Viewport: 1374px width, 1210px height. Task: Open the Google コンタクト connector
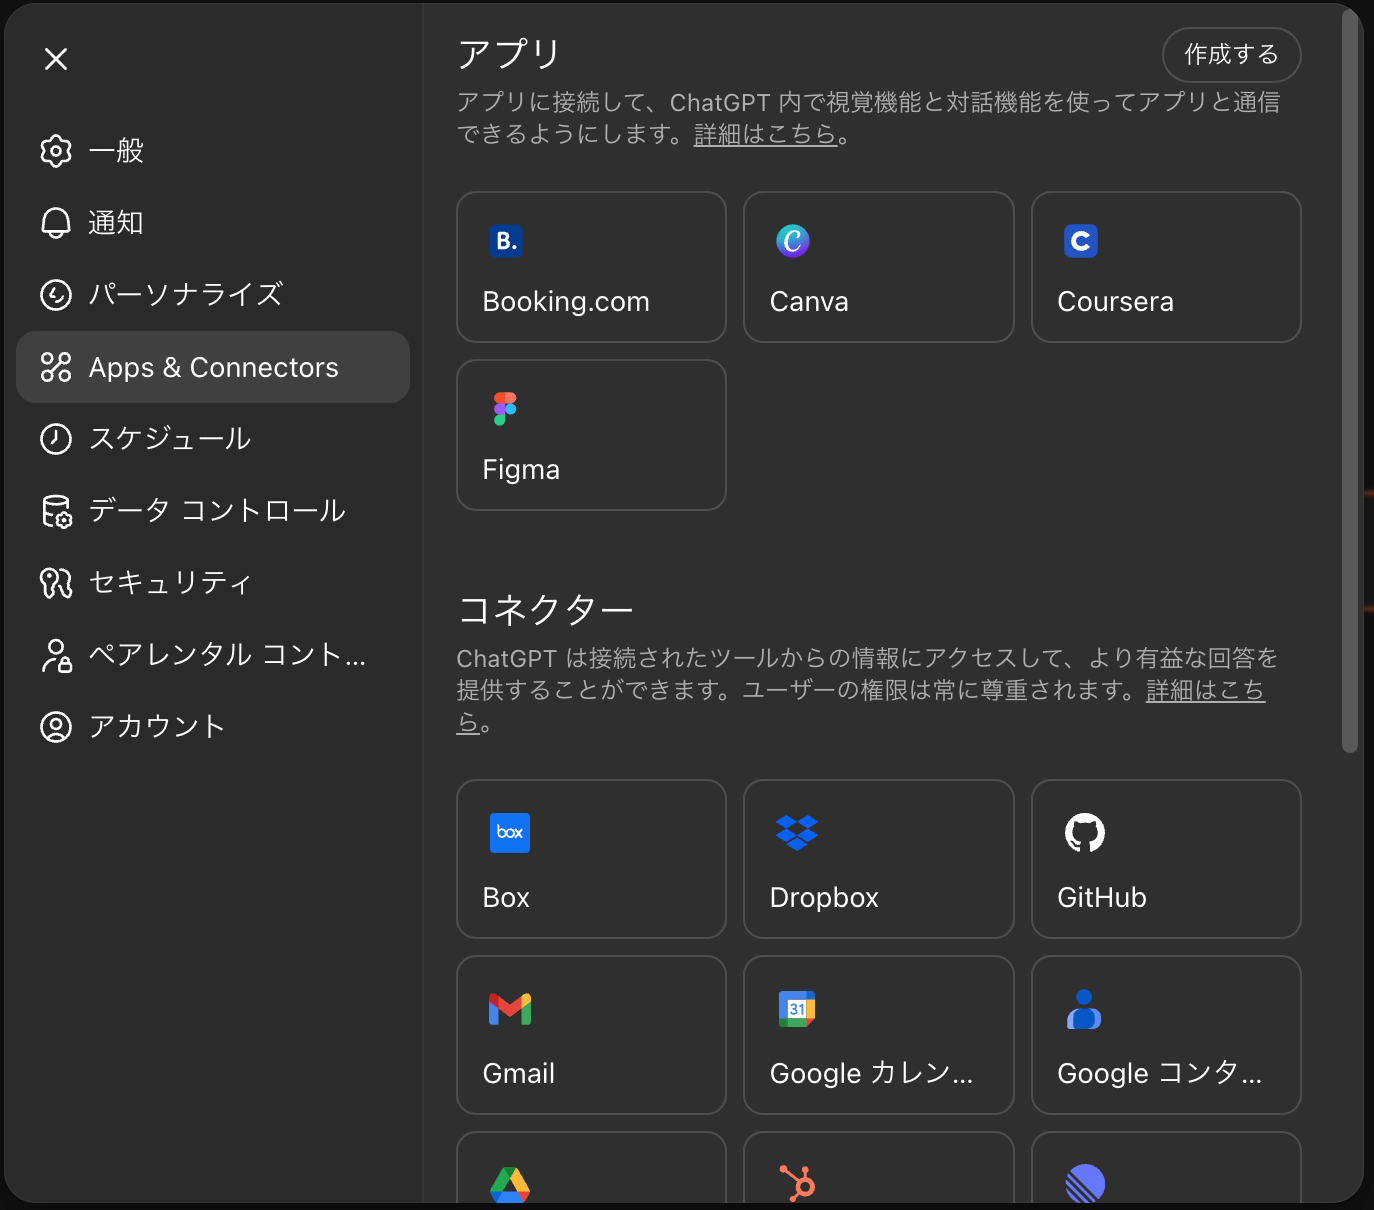[1165, 1035]
